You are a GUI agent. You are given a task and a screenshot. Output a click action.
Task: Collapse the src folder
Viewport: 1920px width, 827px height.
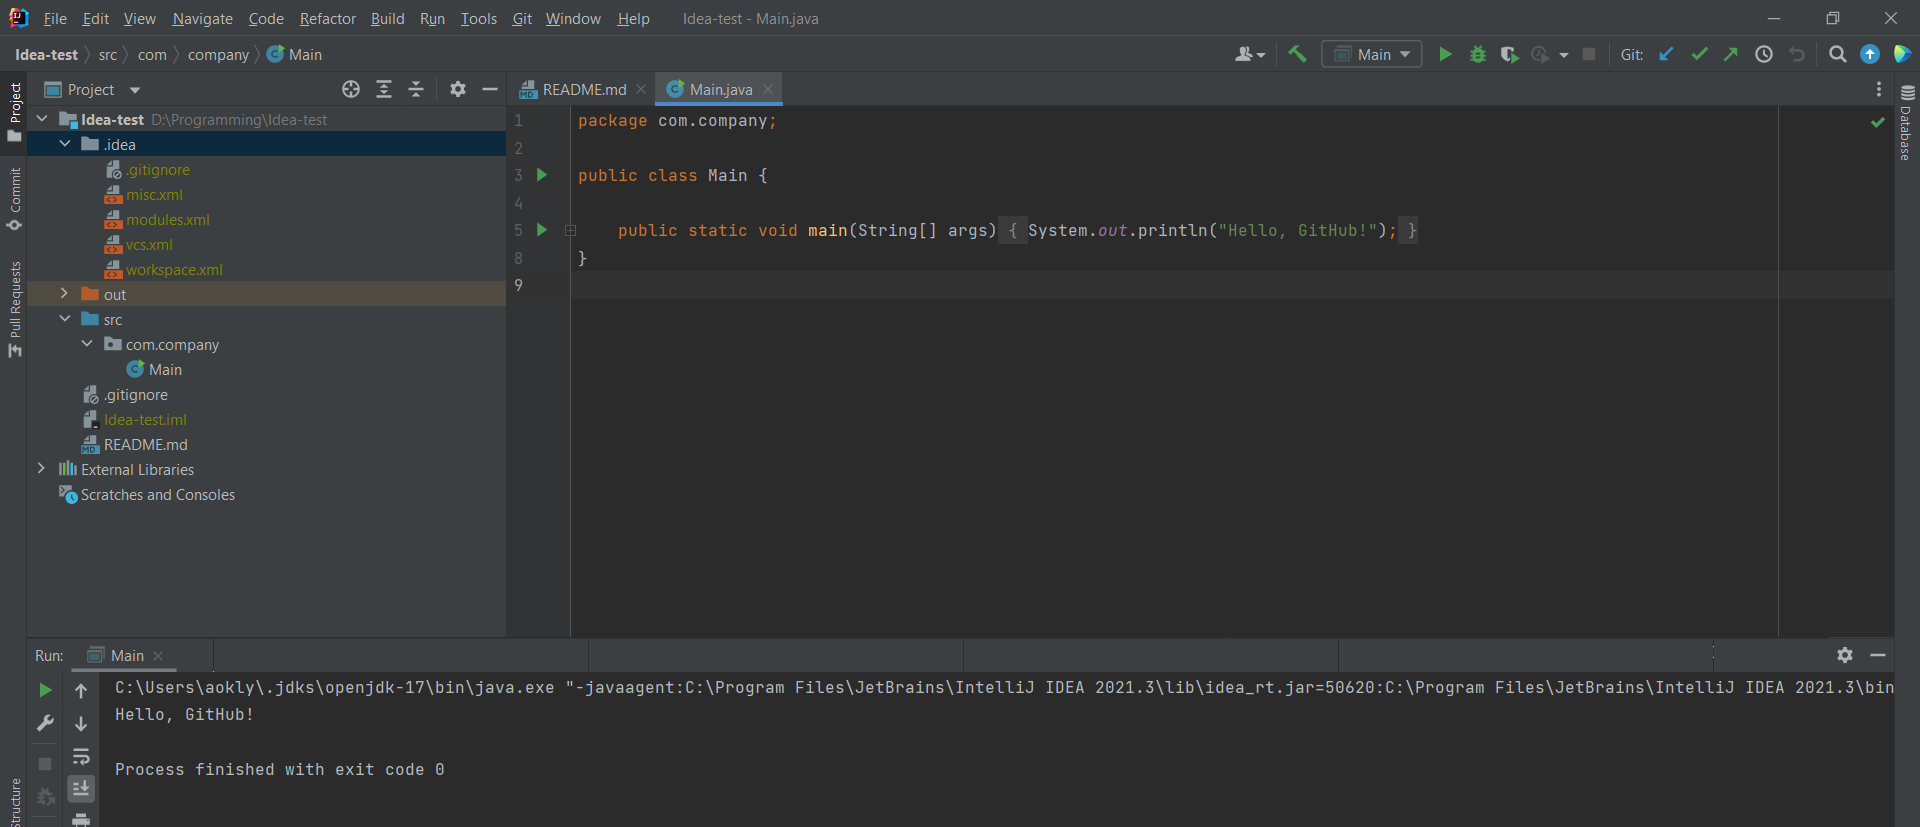point(65,319)
